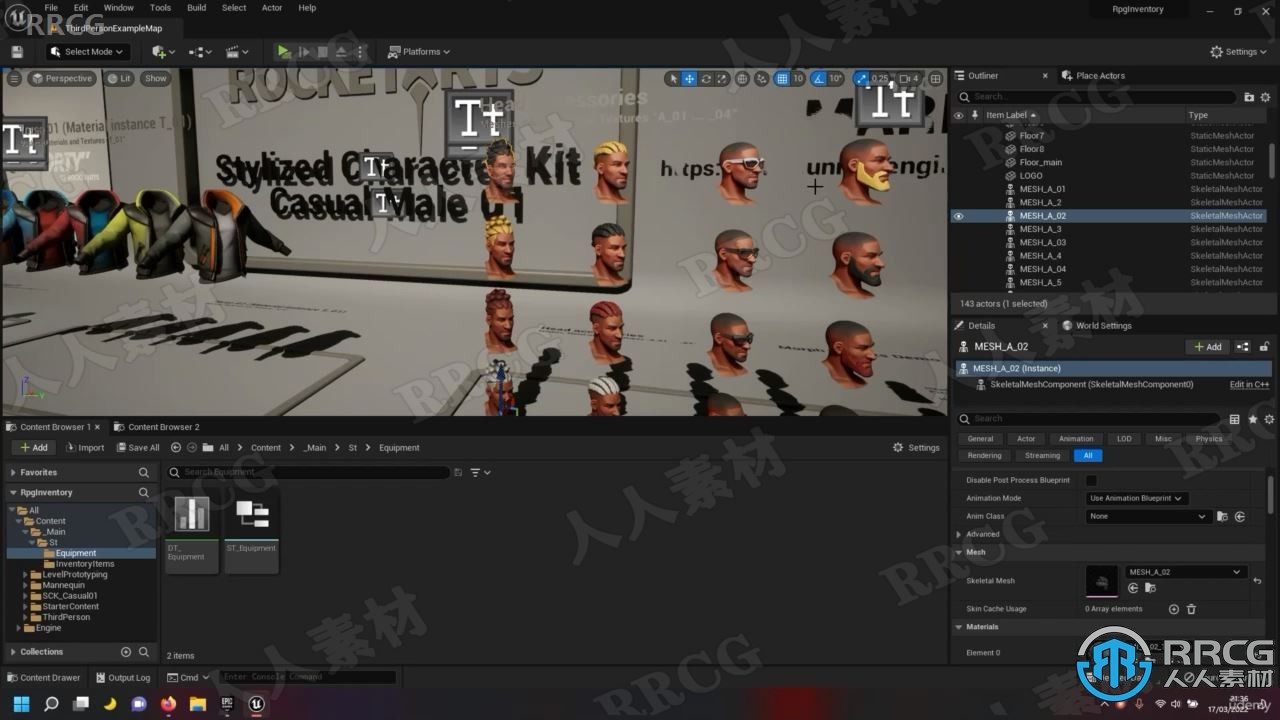The height and width of the screenshot is (720, 1280).
Task: Click the Details property matrix table icon
Action: tap(1235, 419)
